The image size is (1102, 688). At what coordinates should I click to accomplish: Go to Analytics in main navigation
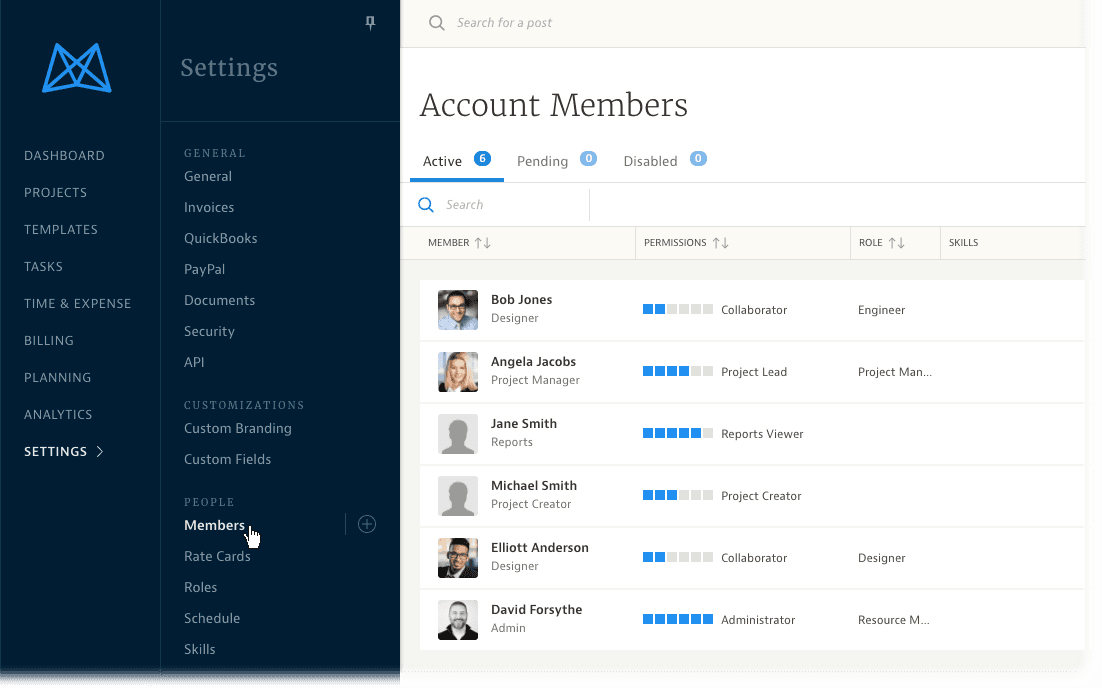(x=58, y=414)
